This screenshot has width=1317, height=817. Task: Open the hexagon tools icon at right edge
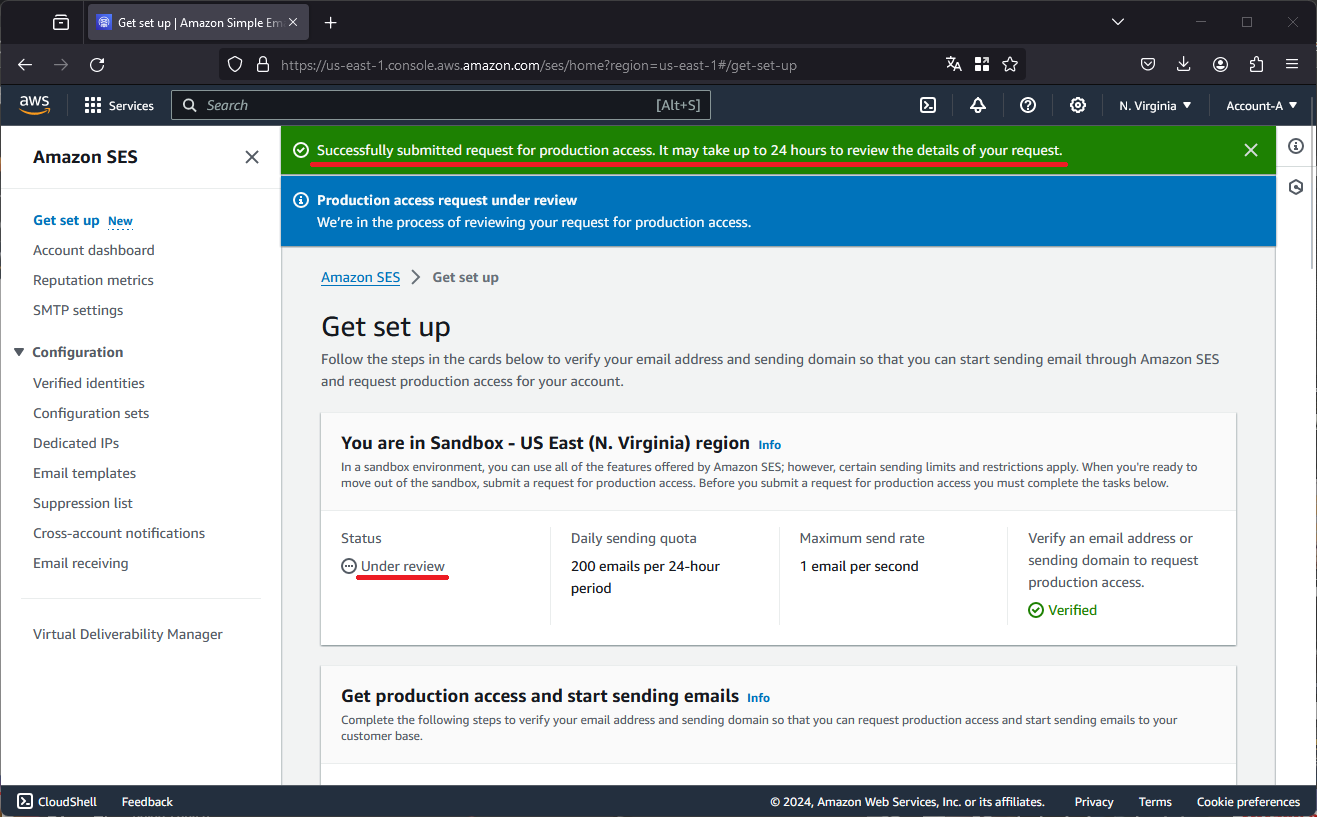click(x=1296, y=187)
